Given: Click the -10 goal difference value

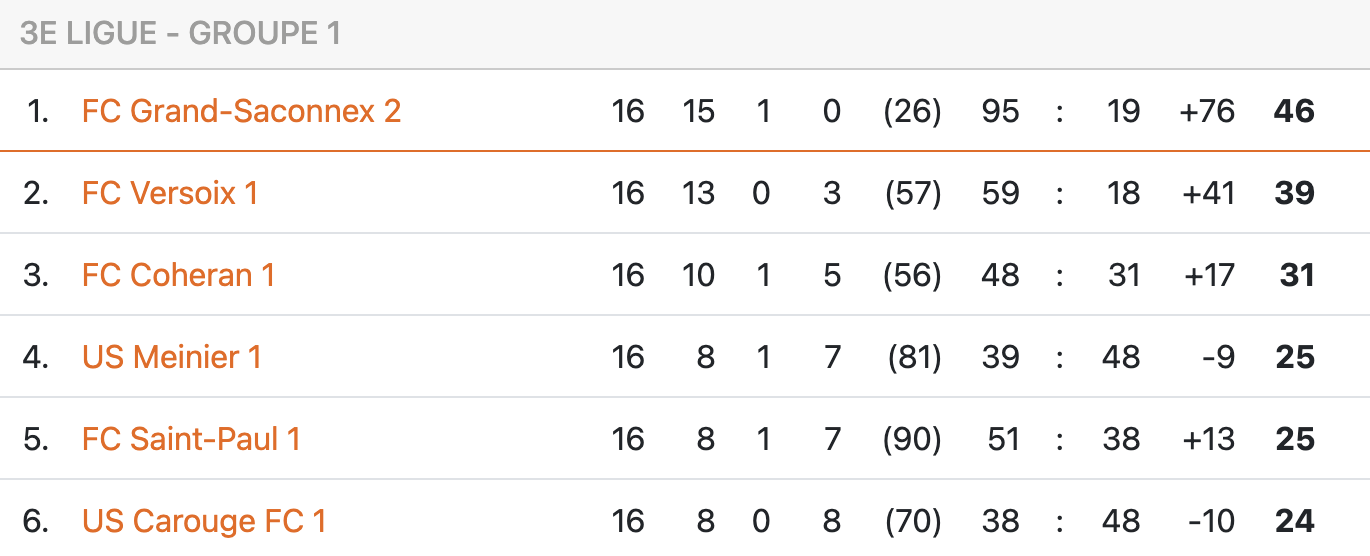Looking at the screenshot, I should [1210, 521].
